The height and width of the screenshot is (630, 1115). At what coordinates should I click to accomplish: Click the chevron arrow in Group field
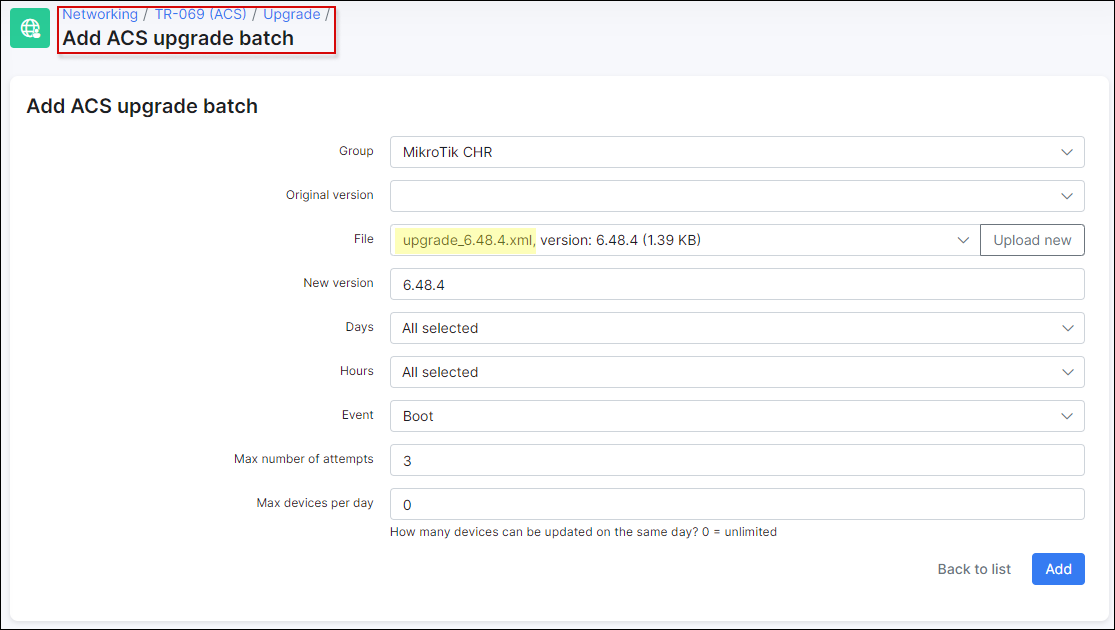tap(1066, 152)
